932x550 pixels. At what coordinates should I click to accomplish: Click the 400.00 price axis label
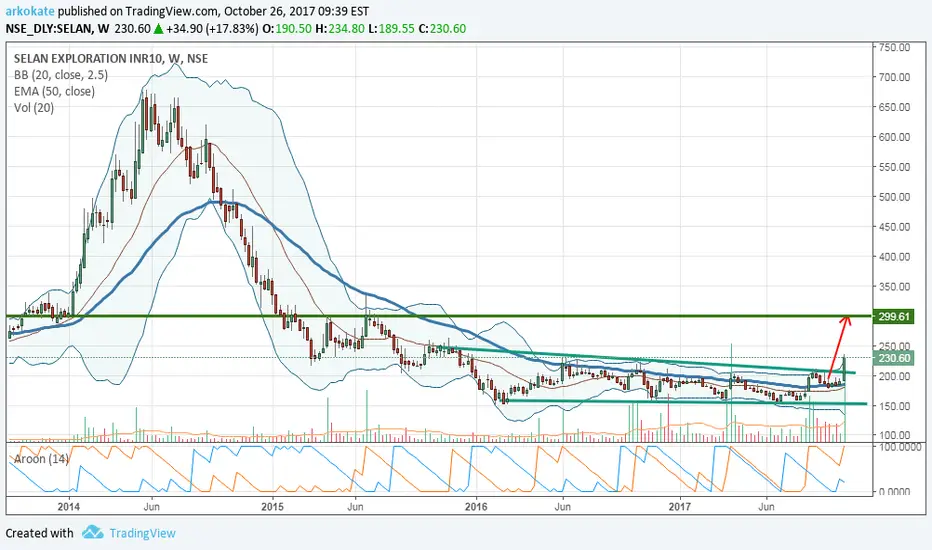click(x=895, y=257)
